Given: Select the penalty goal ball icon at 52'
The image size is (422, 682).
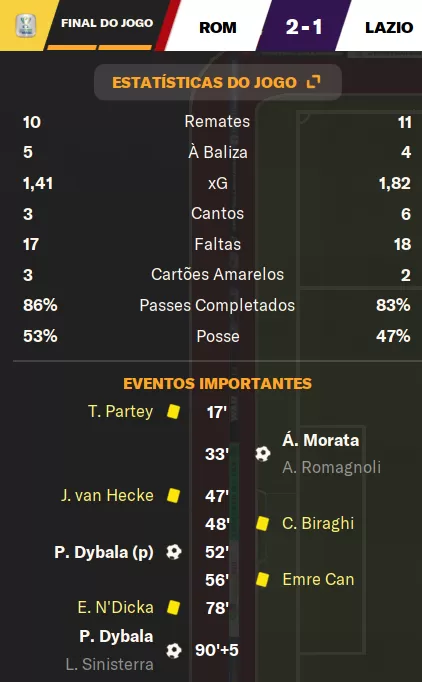Looking at the screenshot, I should (174, 552).
